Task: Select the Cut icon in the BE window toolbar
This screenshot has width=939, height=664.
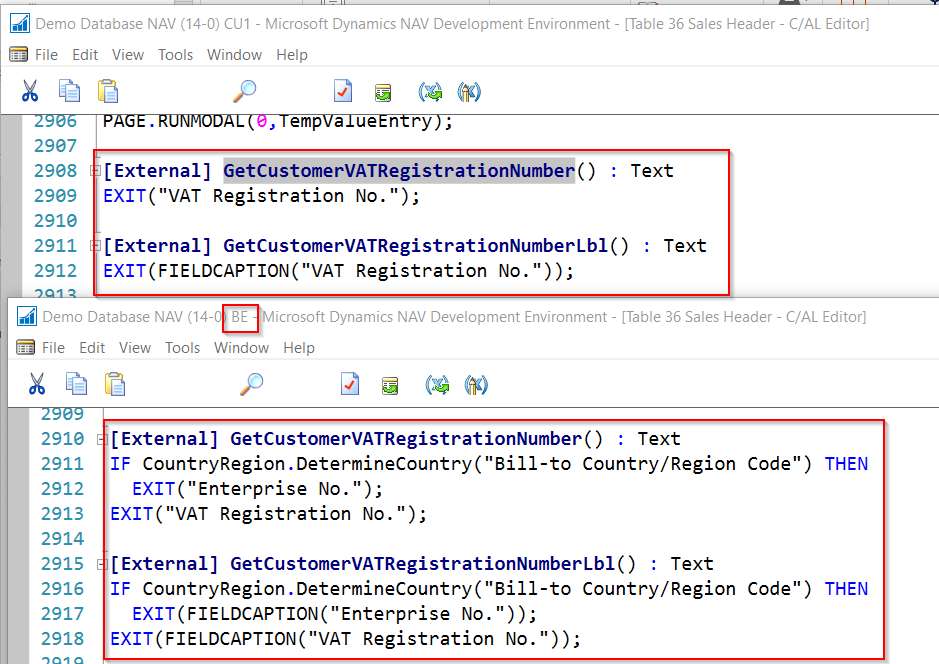Action: click(36, 384)
